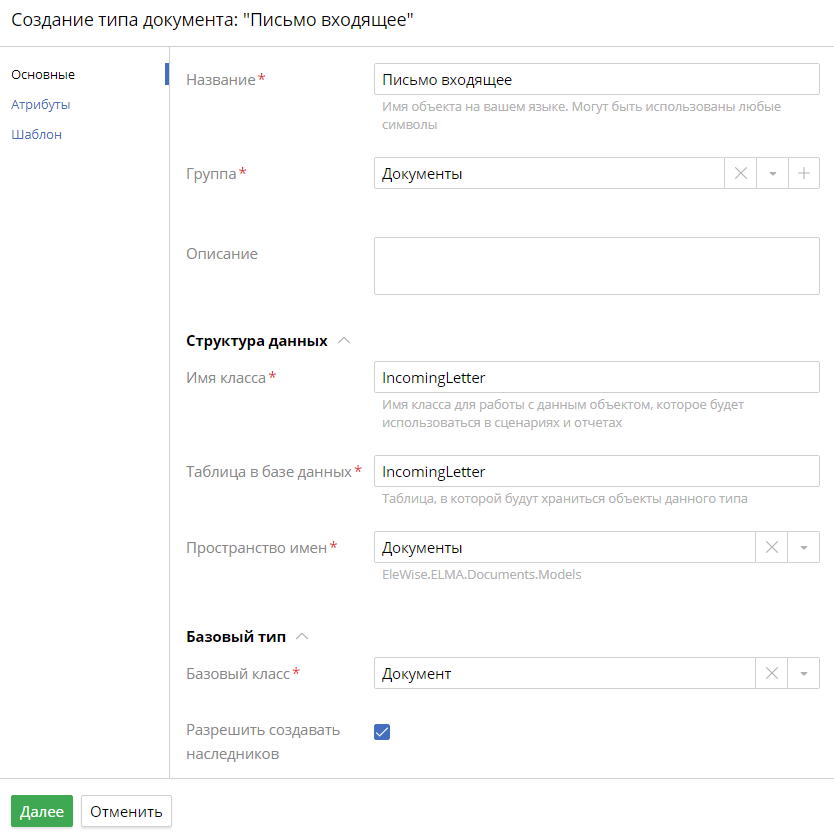Click the Название input field
834x833 pixels.
[x=595, y=78]
